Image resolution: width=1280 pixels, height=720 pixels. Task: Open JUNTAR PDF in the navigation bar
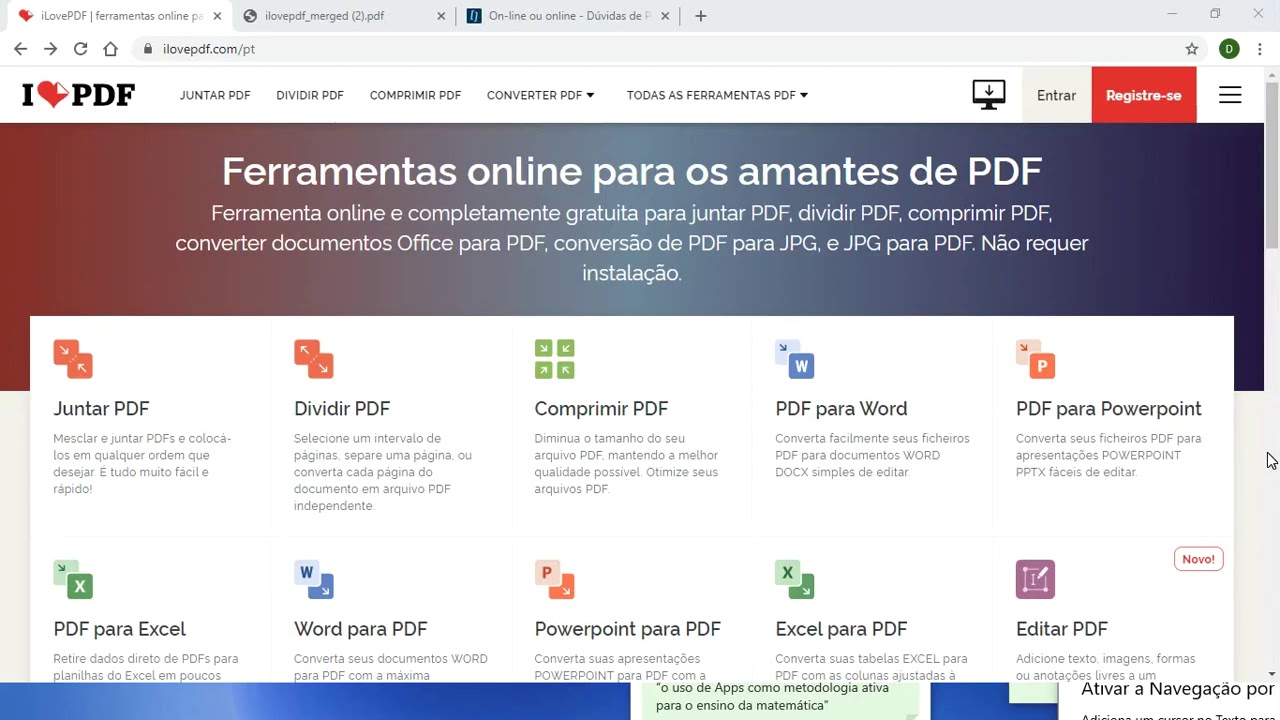tap(215, 95)
